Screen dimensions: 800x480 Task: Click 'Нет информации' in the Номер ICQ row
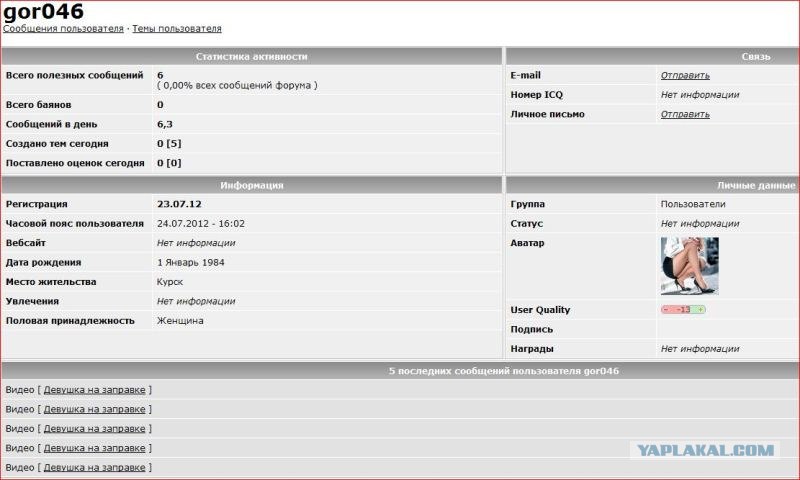[x=700, y=95]
